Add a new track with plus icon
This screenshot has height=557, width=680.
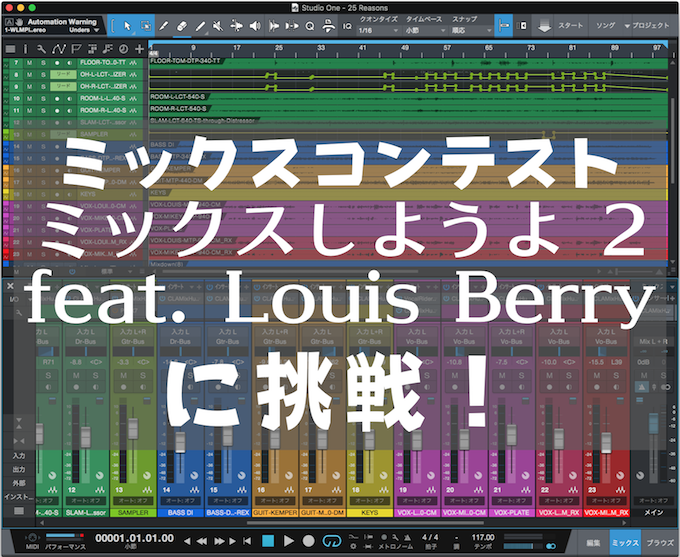[x=140, y=49]
